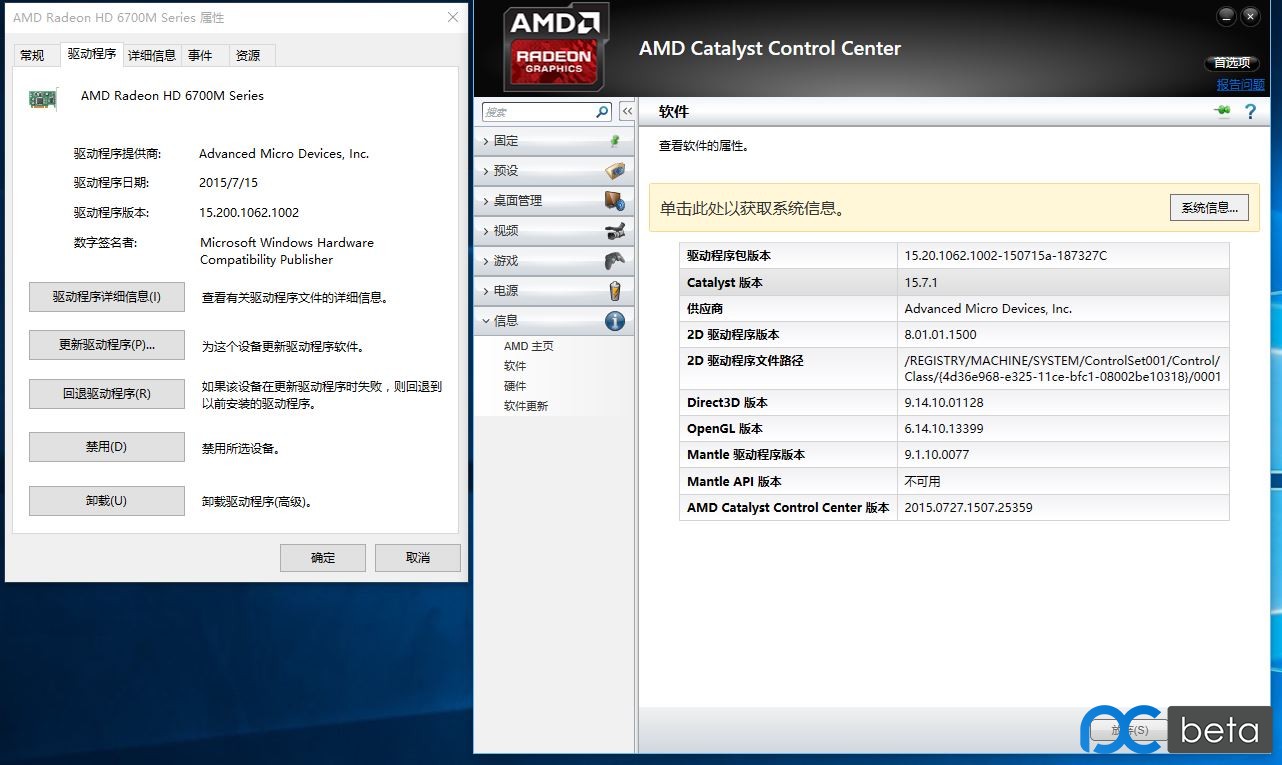This screenshot has height=765, width=1282.
Task: Expand the 固定 section
Action: tap(555, 141)
